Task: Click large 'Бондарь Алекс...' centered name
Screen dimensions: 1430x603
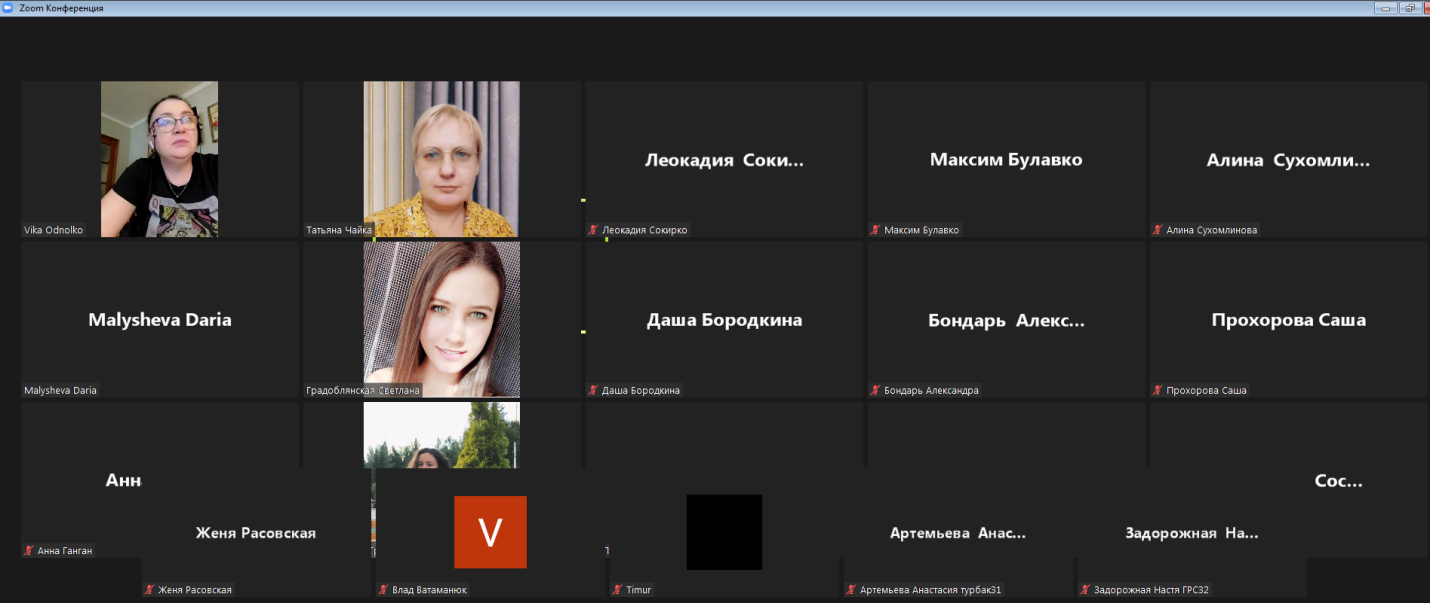Action: click(1006, 320)
